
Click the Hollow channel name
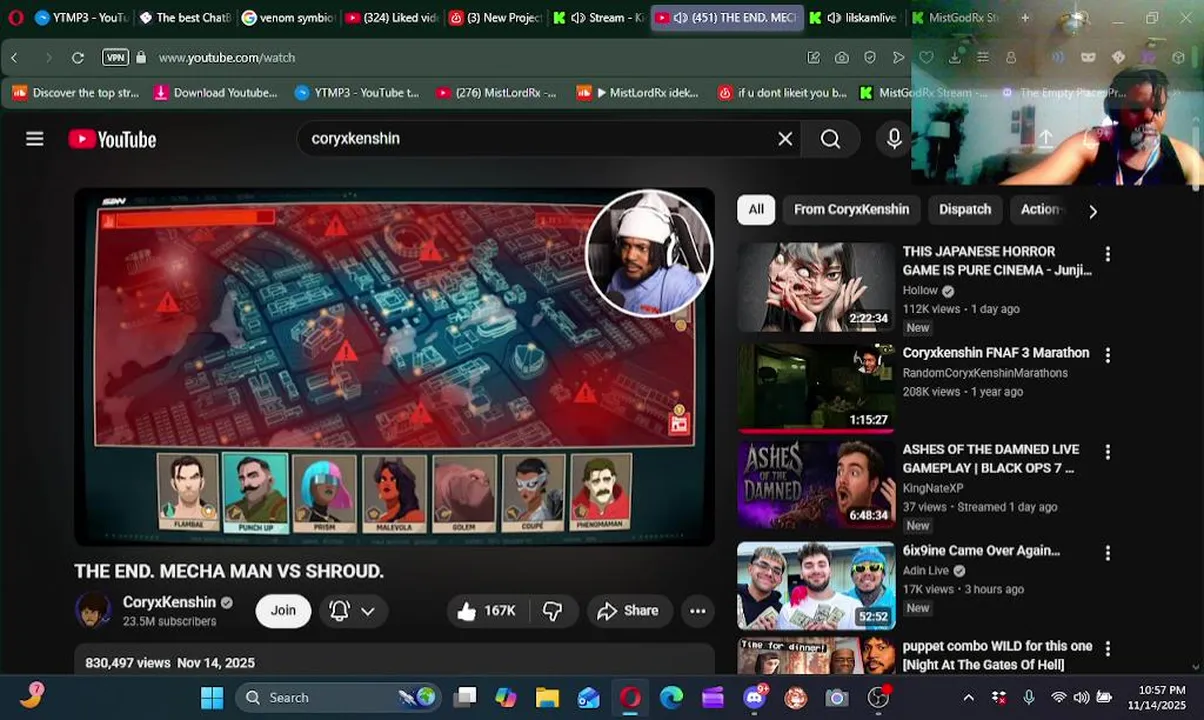pyautogui.click(x=920, y=291)
